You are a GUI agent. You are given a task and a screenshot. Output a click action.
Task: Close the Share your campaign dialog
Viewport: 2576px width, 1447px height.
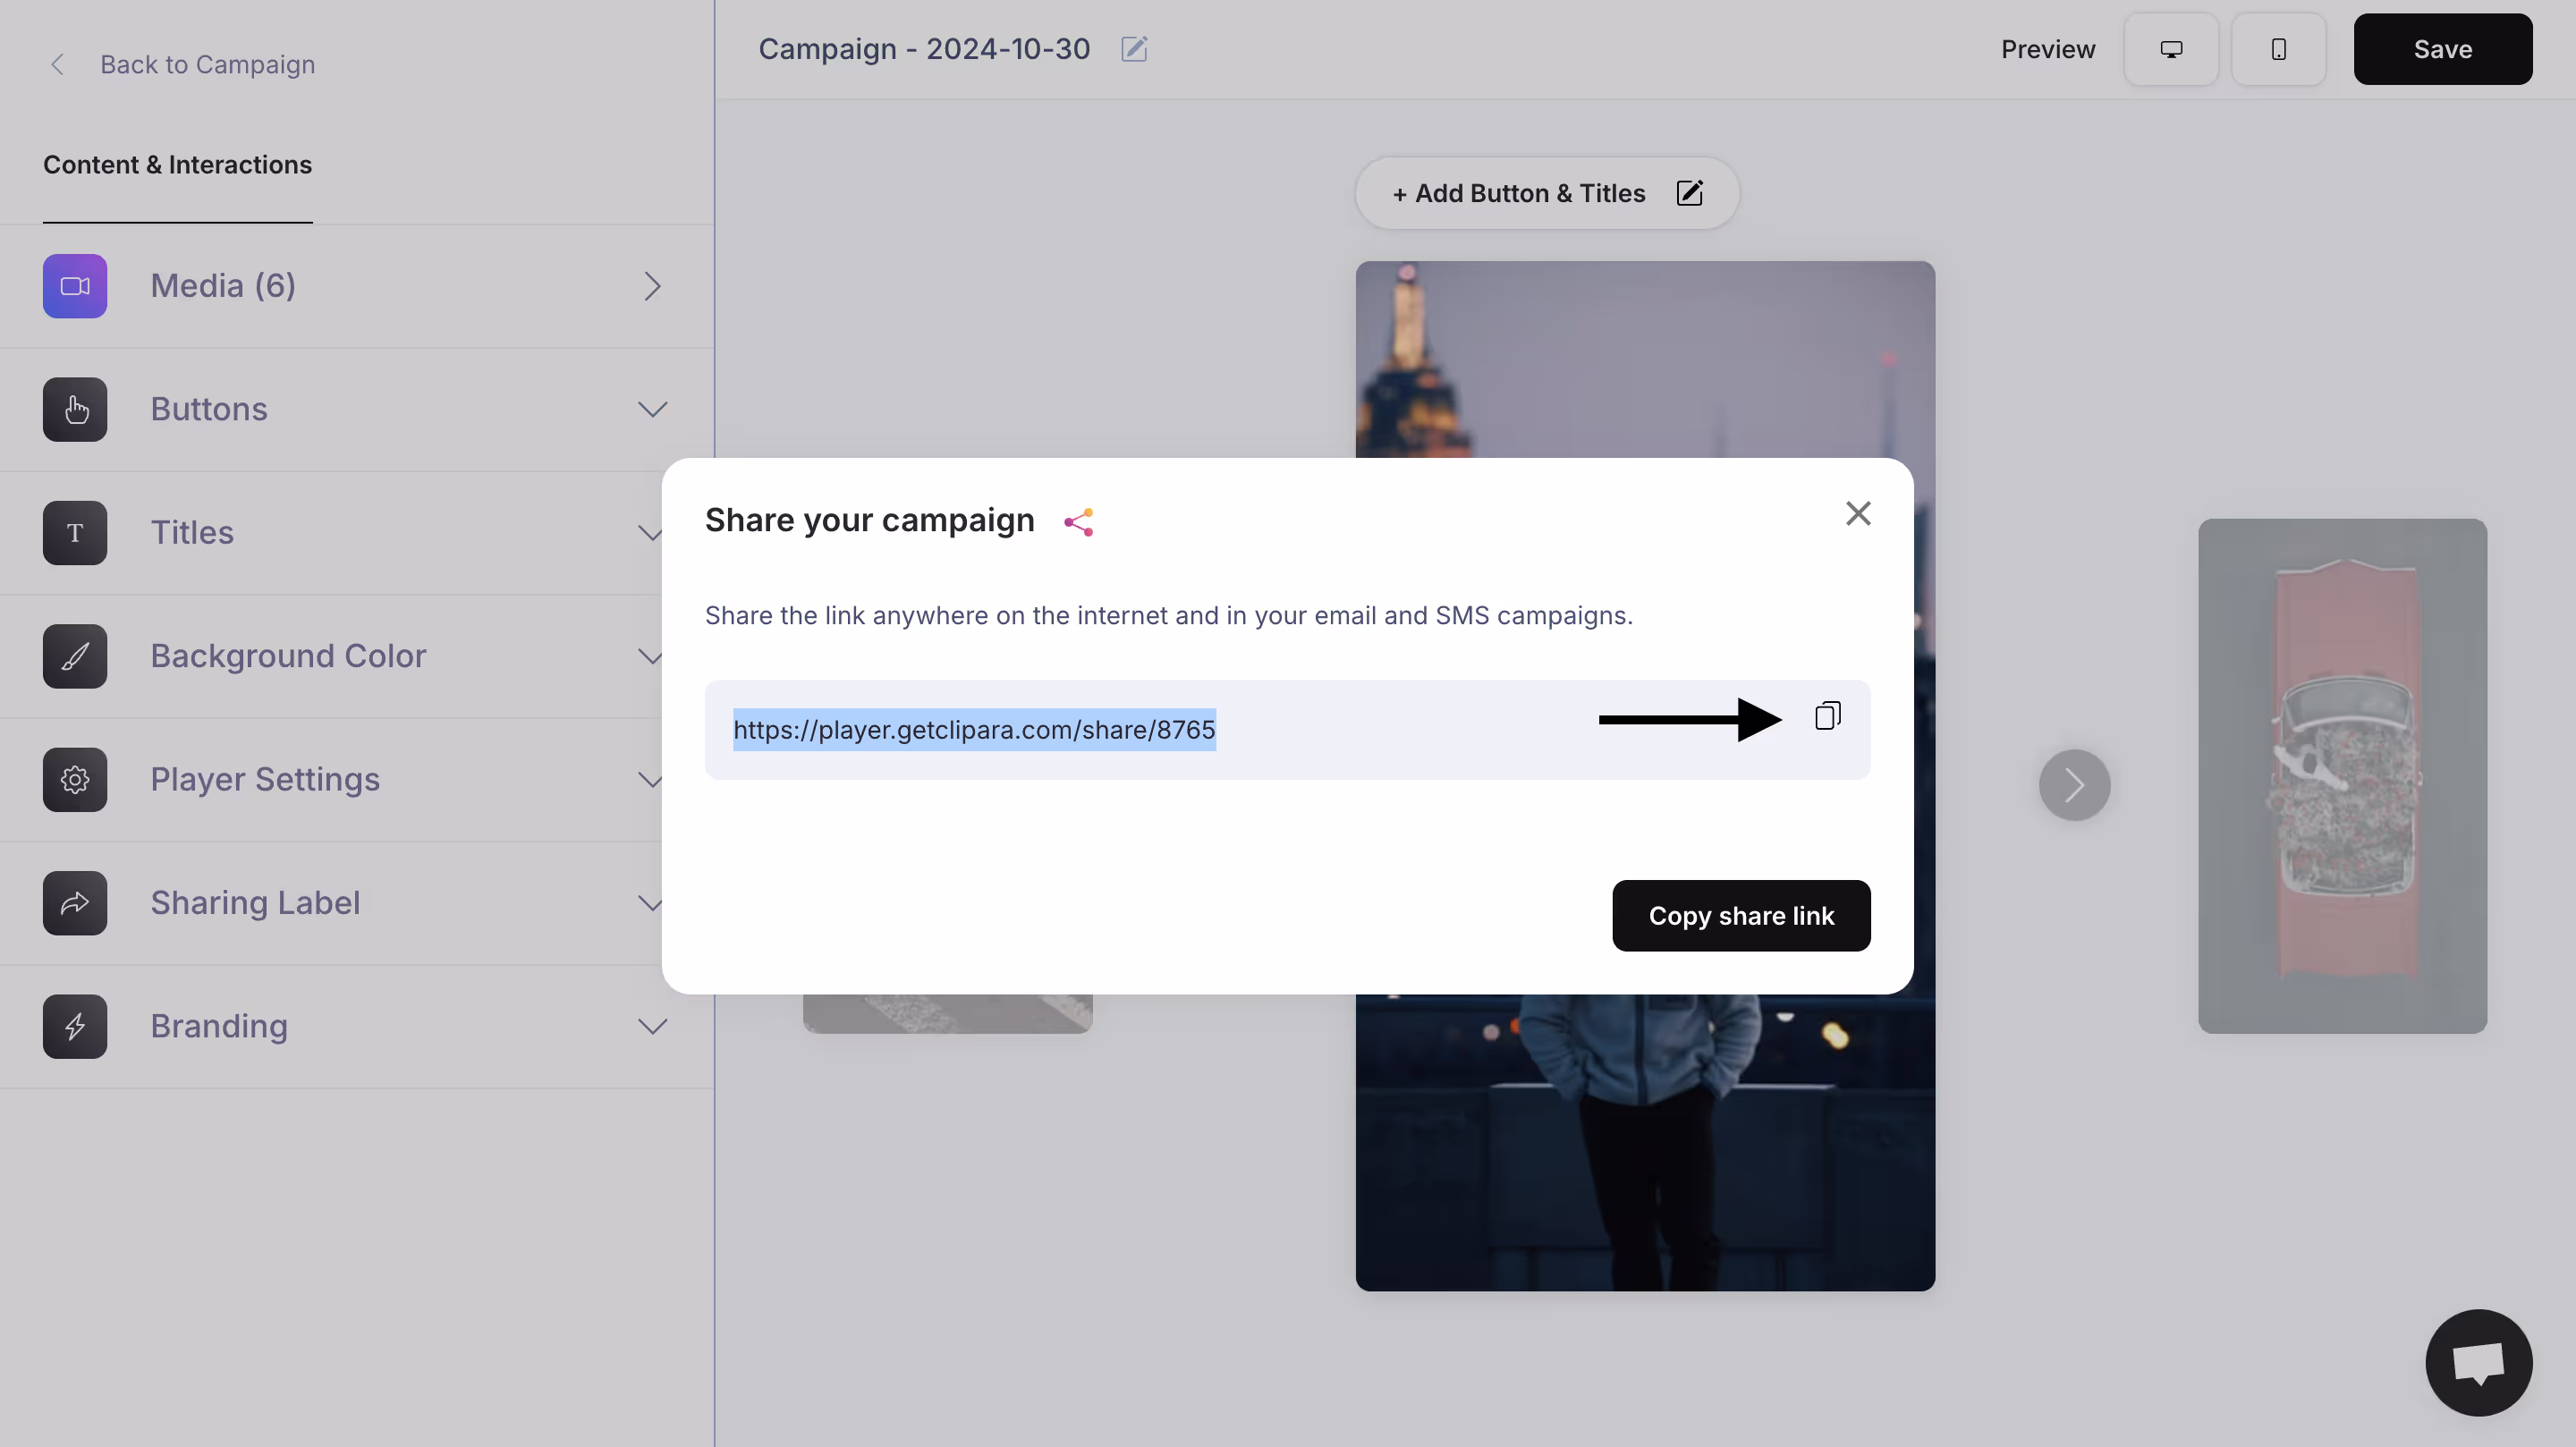coord(1858,514)
